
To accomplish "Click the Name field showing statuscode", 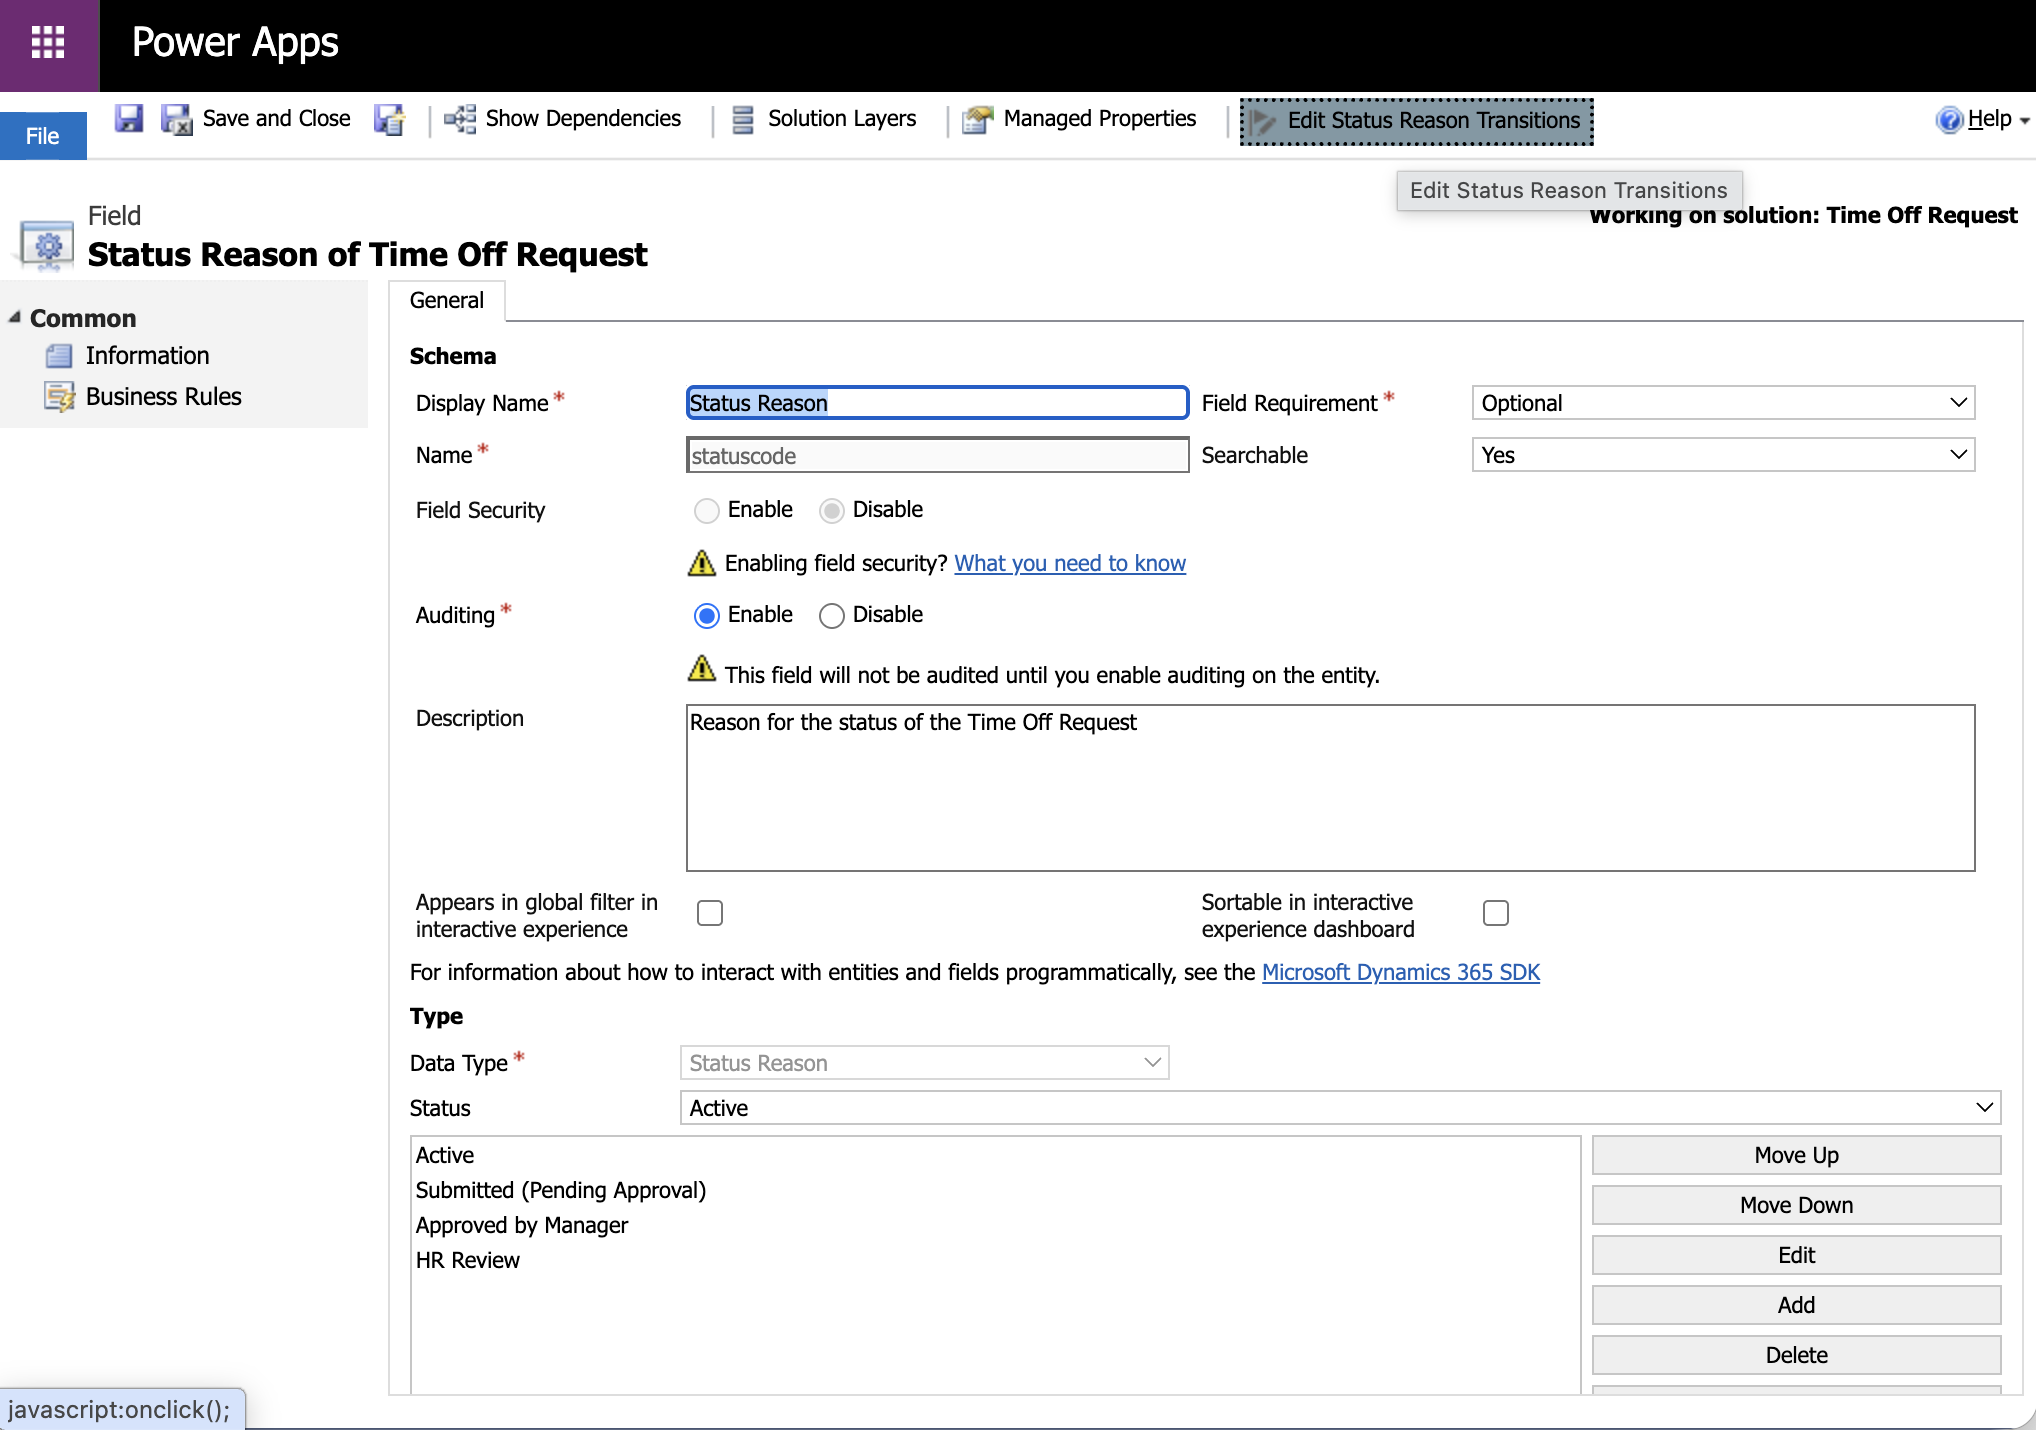I will click(937, 455).
